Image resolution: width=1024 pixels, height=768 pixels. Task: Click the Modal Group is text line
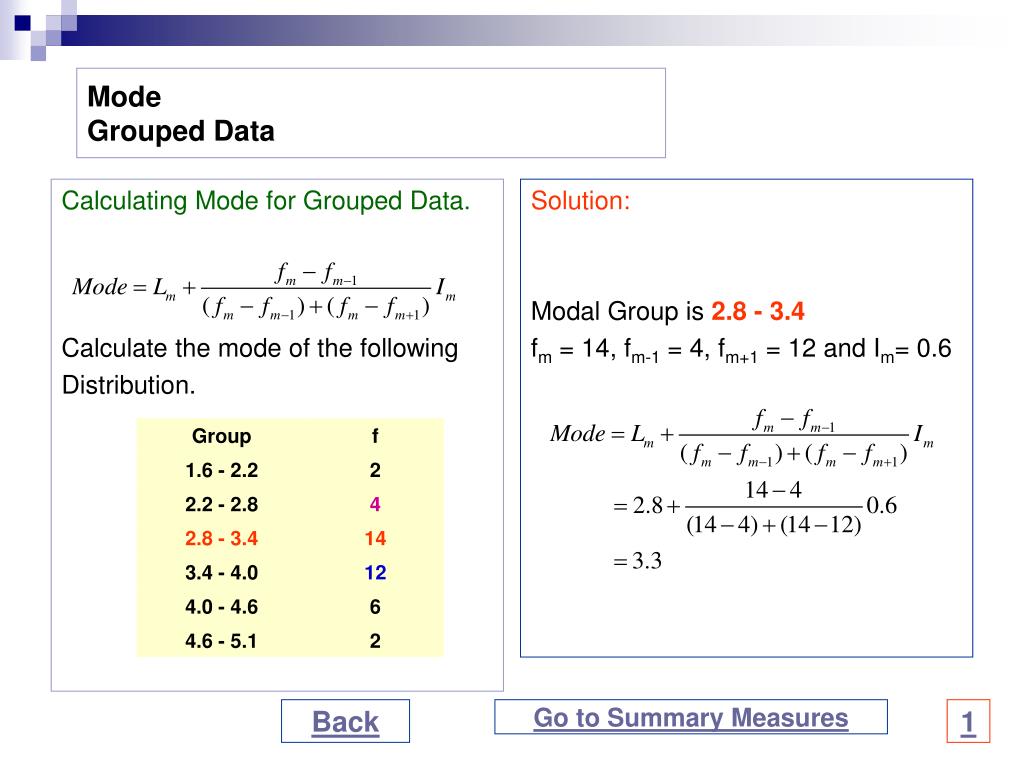pyautogui.click(x=667, y=312)
